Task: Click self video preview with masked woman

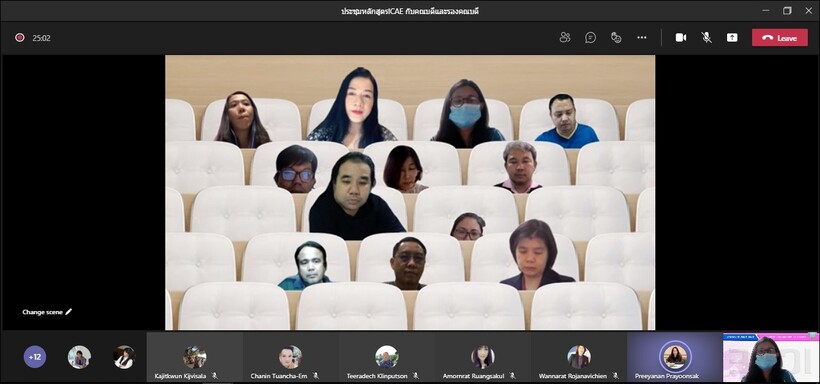Action: (x=771, y=357)
